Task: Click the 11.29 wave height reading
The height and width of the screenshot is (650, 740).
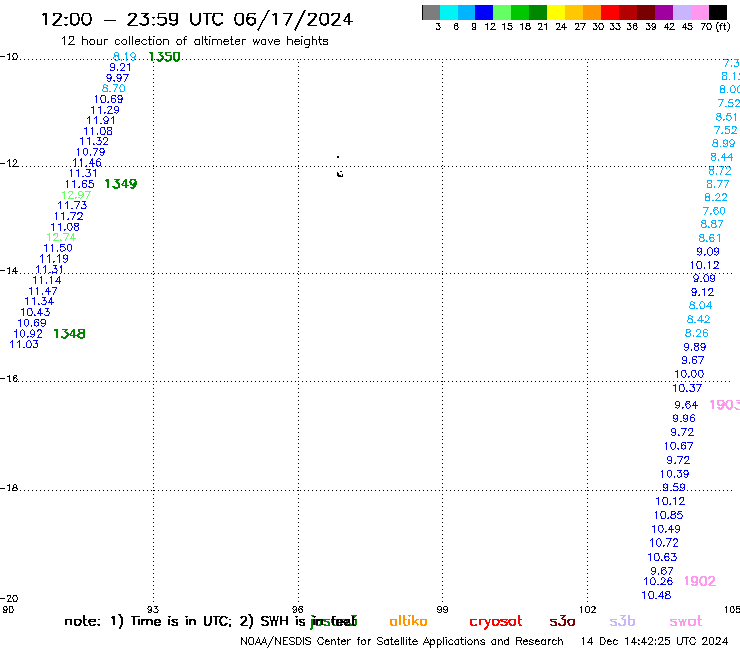Action: click(105, 110)
